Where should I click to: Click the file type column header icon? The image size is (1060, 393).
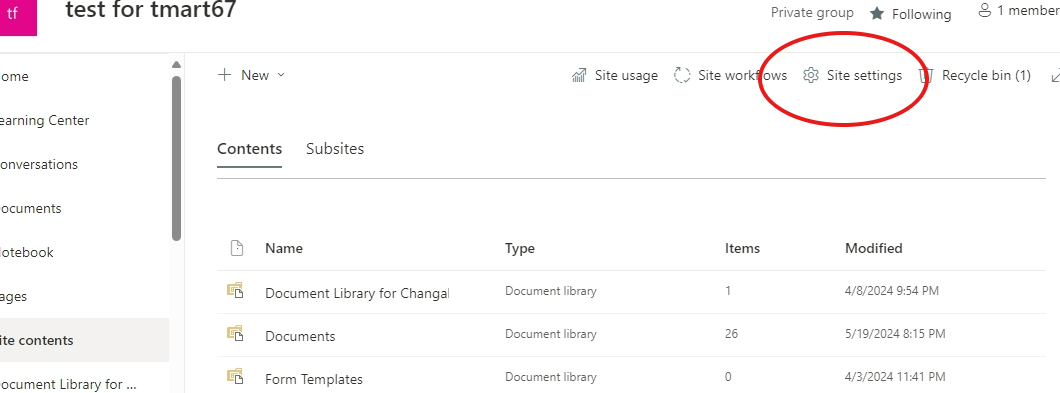(237, 248)
